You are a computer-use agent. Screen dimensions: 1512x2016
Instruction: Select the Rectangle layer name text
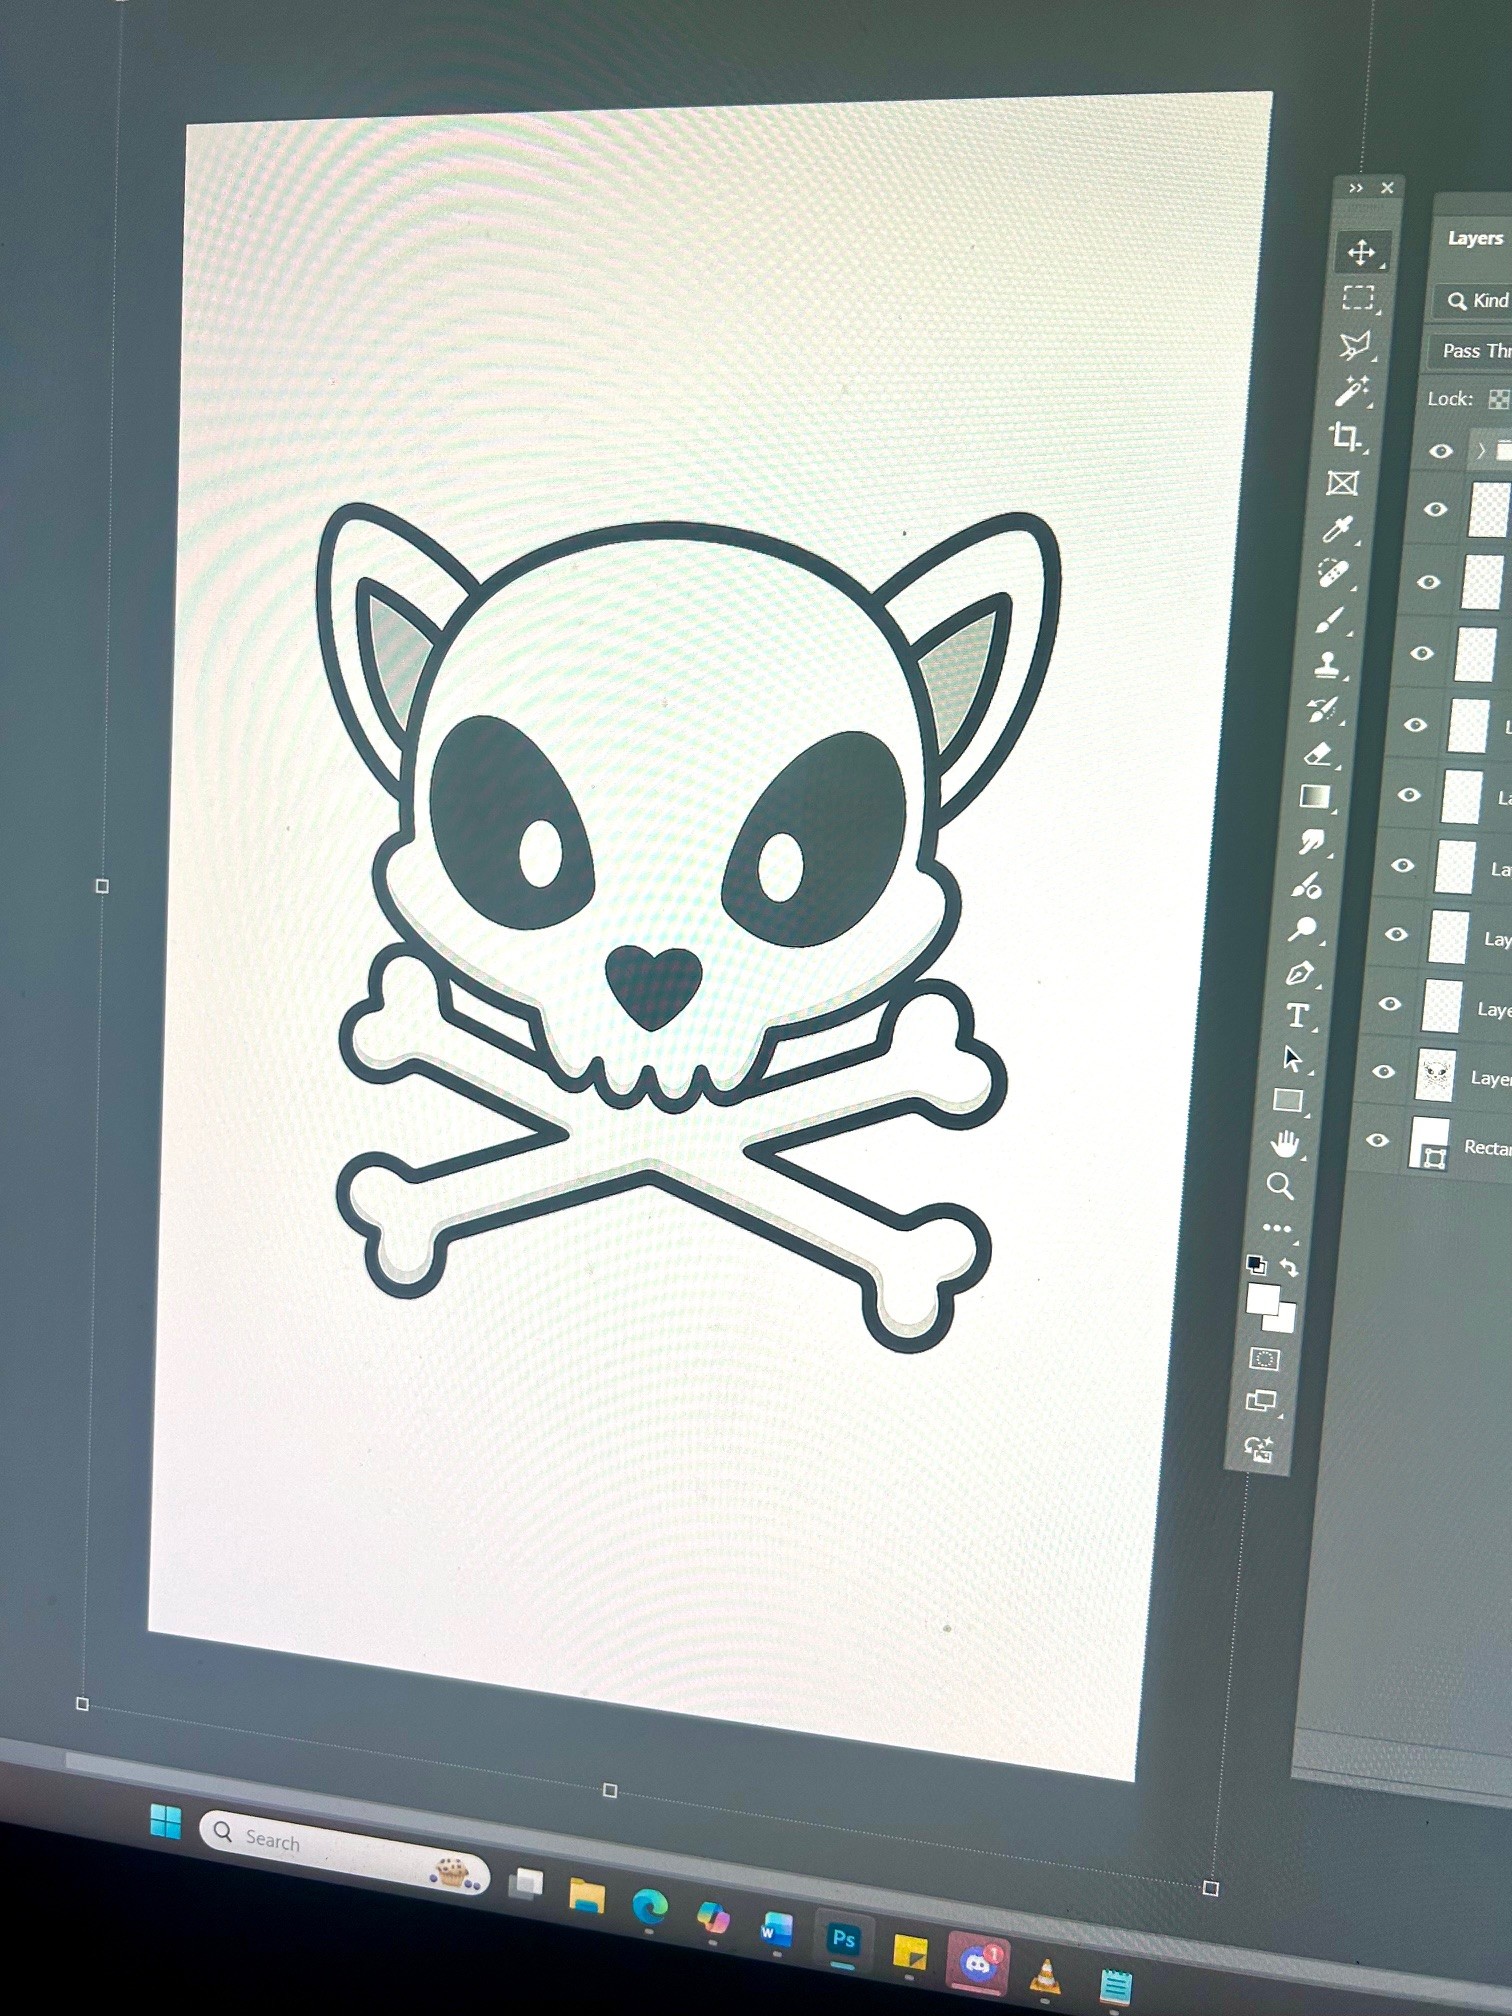pyautogui.click(x=1488, y=1147)
